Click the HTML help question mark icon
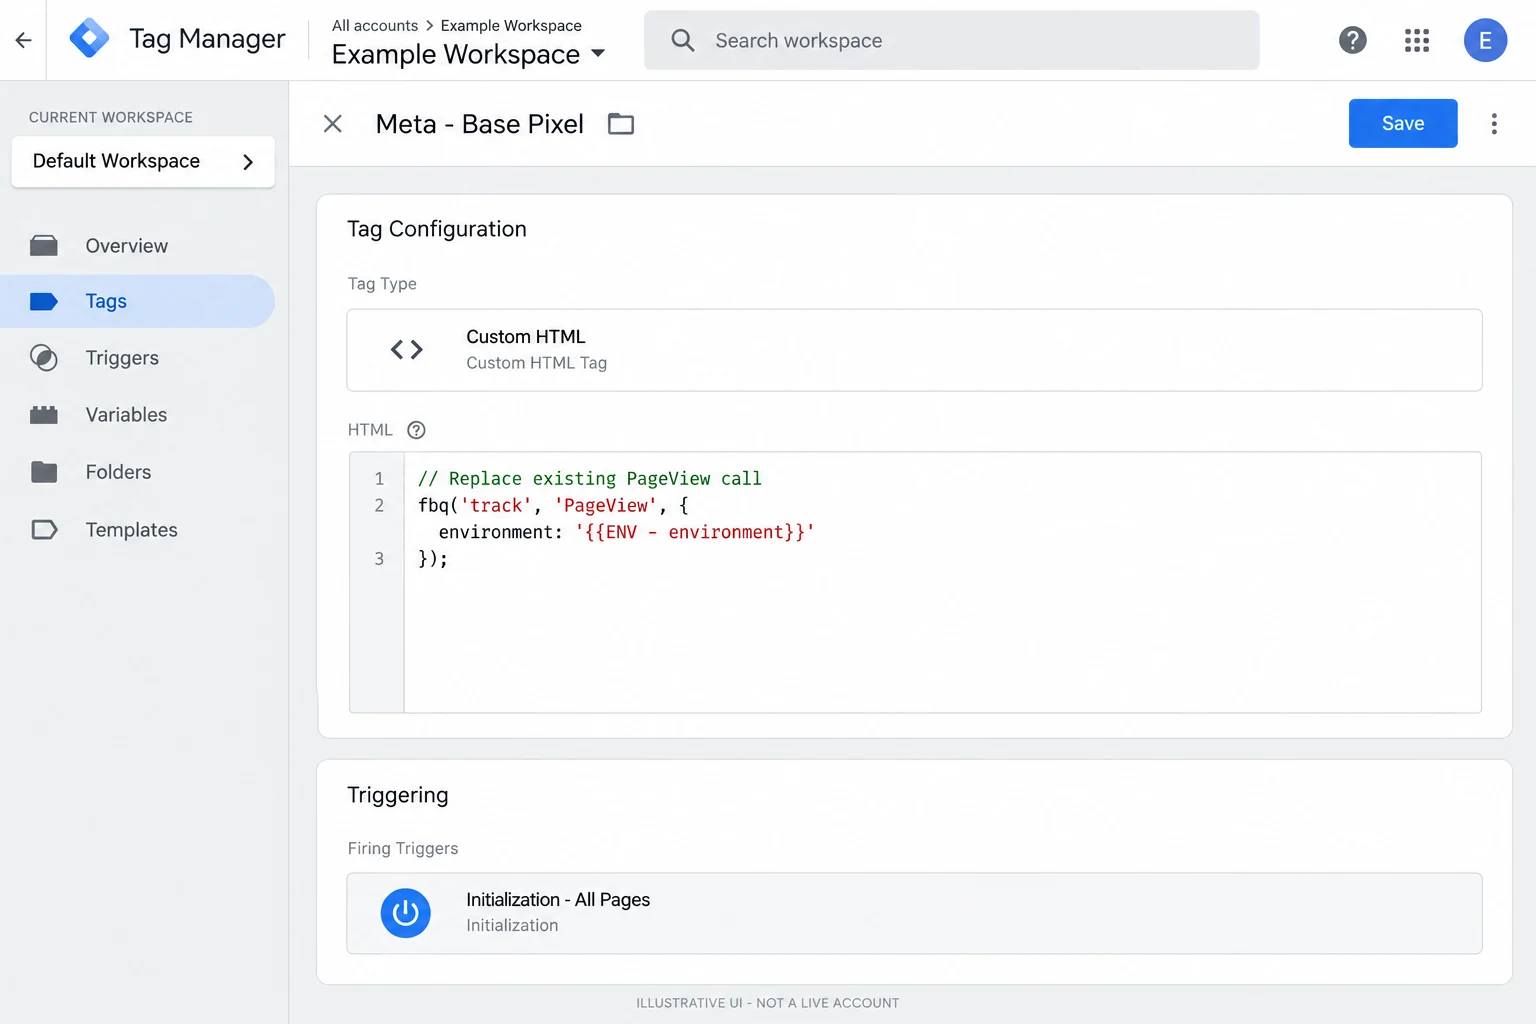Image resolution: width=1536 pixels, height=1024 pixels. point(416,430)
